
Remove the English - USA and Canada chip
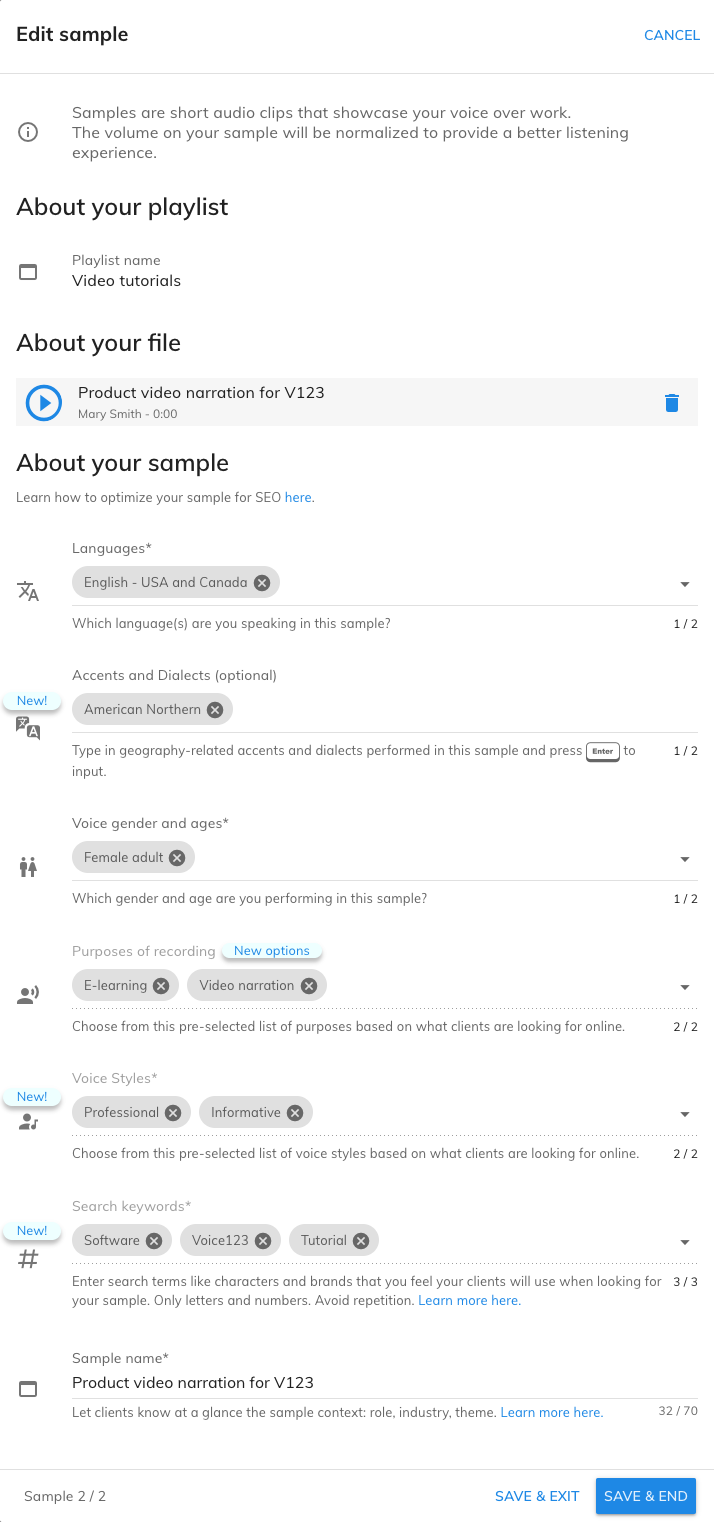click(262, 582)
